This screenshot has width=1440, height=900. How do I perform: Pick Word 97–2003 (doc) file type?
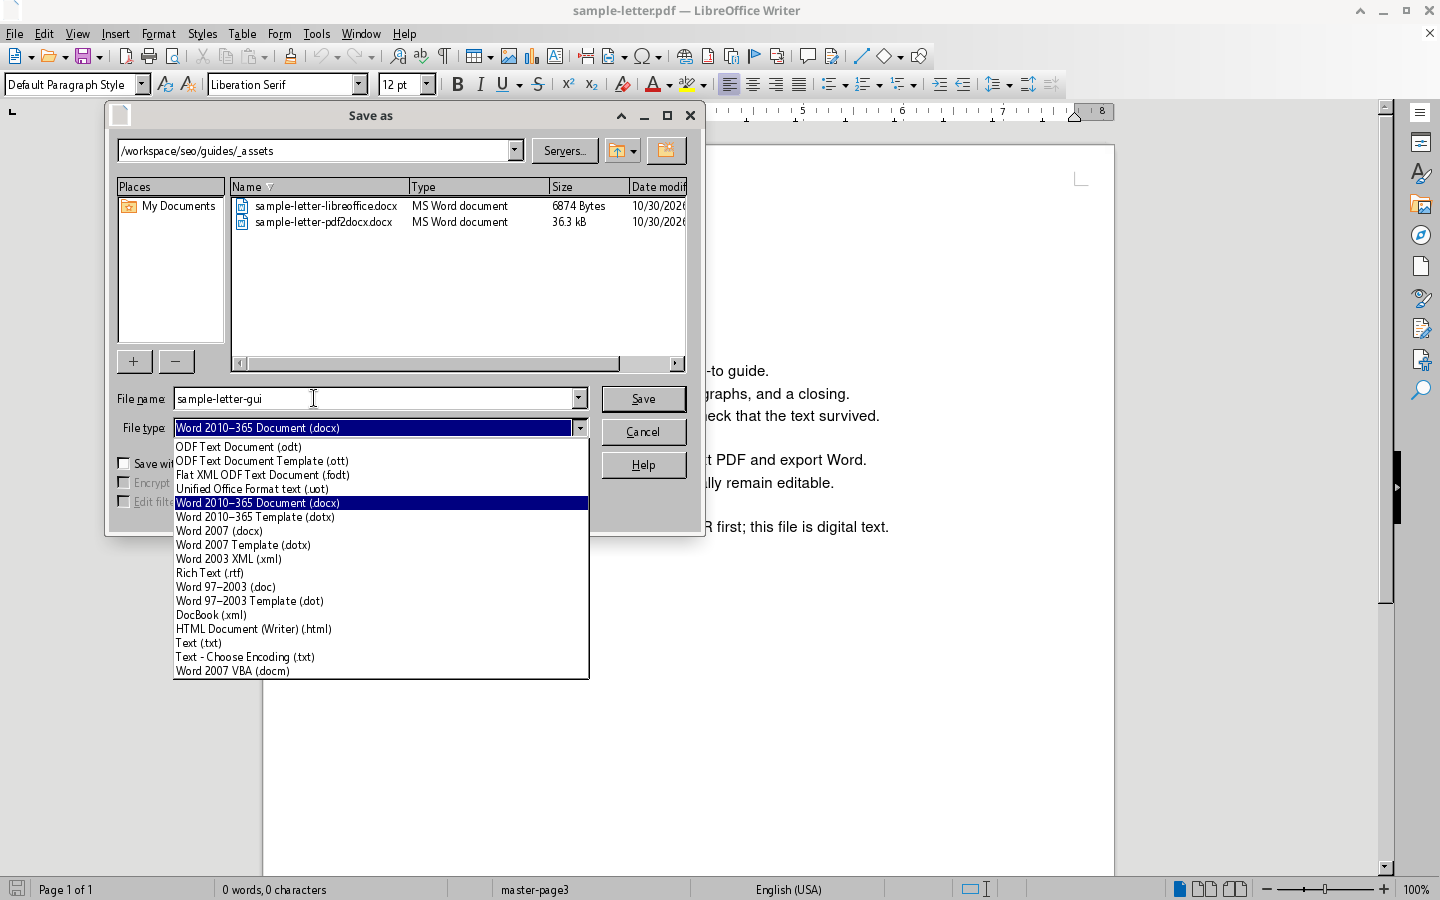point(381,587)
